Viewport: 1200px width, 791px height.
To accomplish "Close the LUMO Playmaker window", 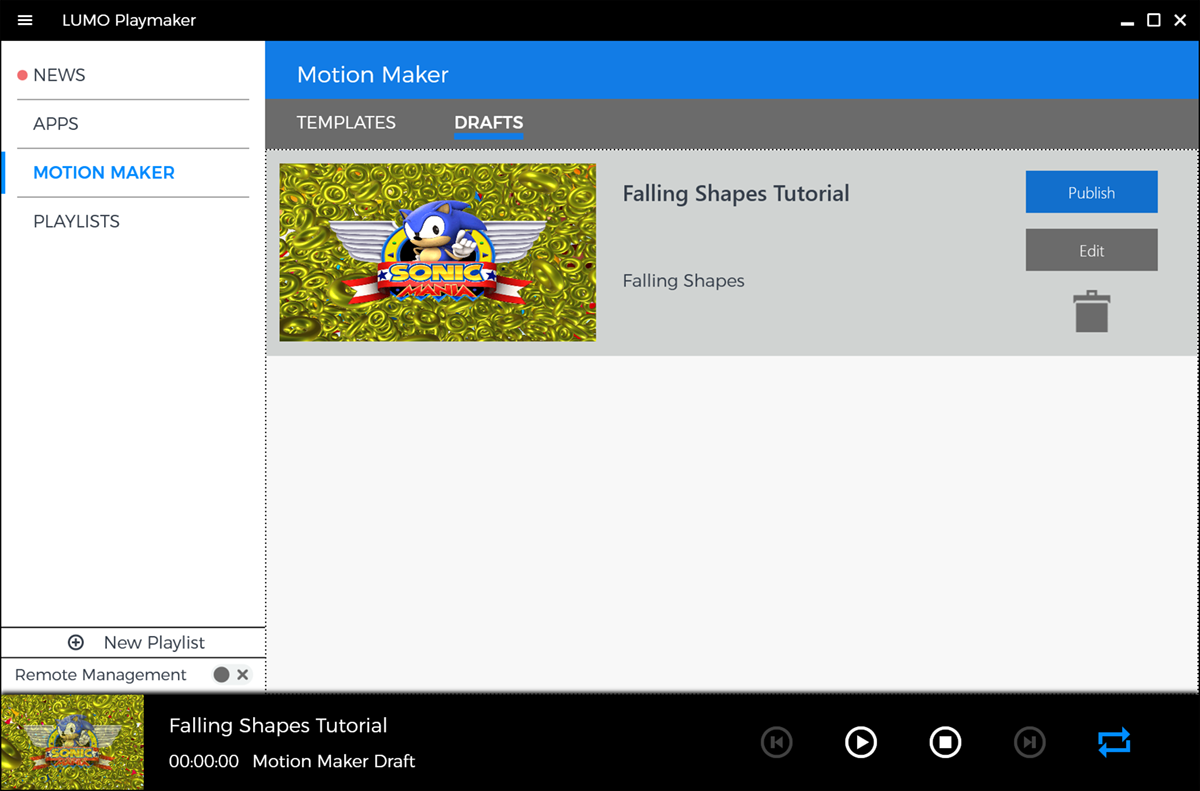I will pos(1180,20).
